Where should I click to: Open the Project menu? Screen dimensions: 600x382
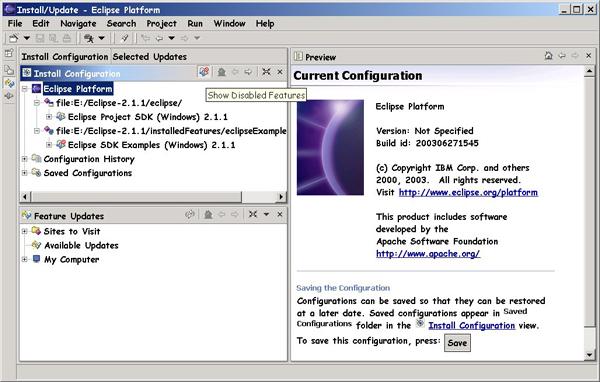coord(161,23)
